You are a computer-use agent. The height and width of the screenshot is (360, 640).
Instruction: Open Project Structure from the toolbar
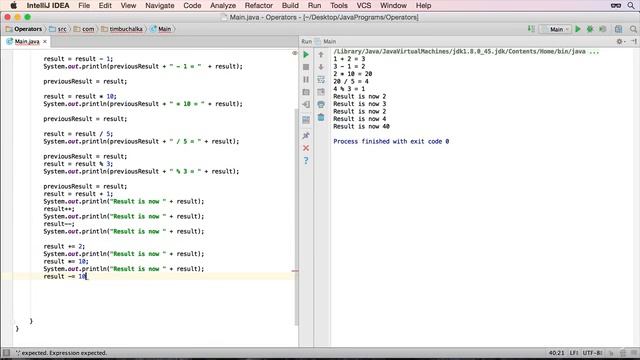(x=619, y=29)
